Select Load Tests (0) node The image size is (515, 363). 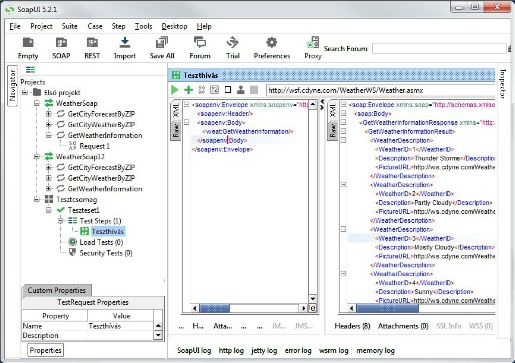pos(101,242)
